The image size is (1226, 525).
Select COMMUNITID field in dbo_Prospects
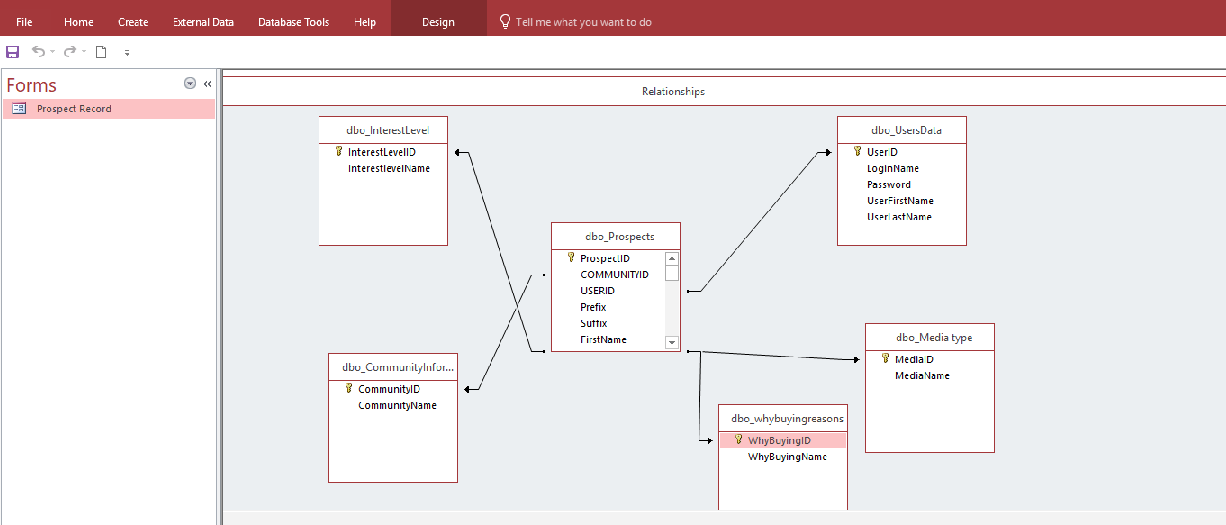(614, 274)
